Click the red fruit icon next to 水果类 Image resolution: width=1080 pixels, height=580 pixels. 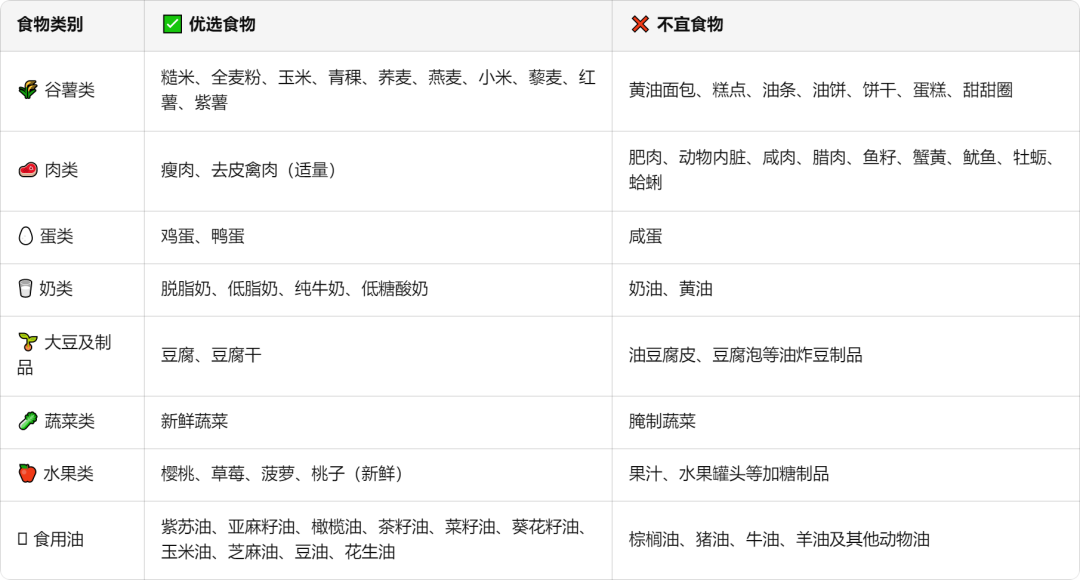[x=27, y=473]
